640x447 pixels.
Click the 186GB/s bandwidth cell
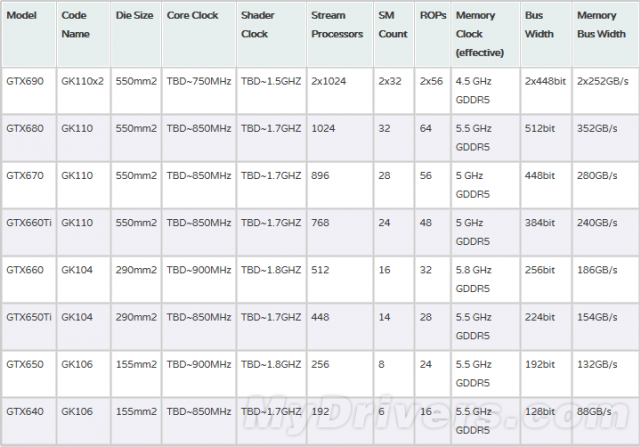pos(606,279)
